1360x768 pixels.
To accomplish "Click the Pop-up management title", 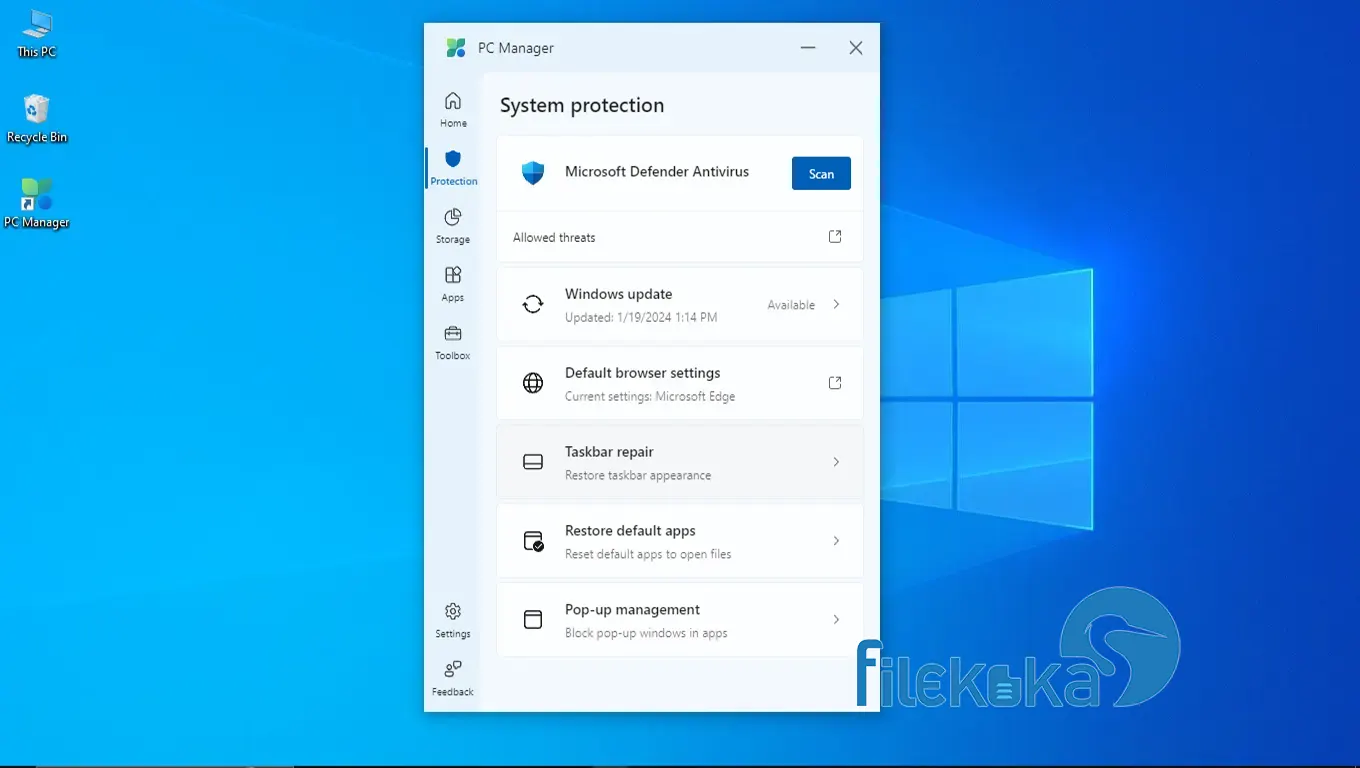I will [x=632, y=610].
